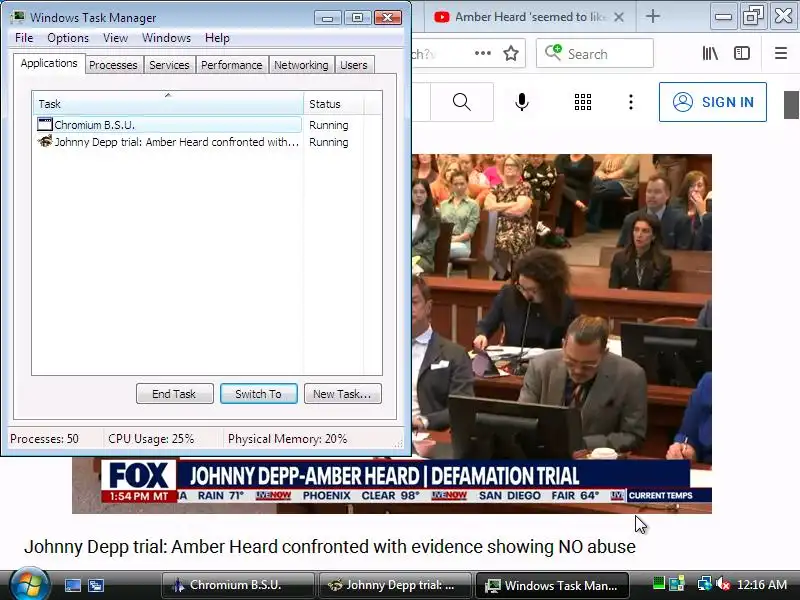Click the video title Johnny Depp trial text
The height and width of the screenshot is (600, 800).
(x=330, y=546)
